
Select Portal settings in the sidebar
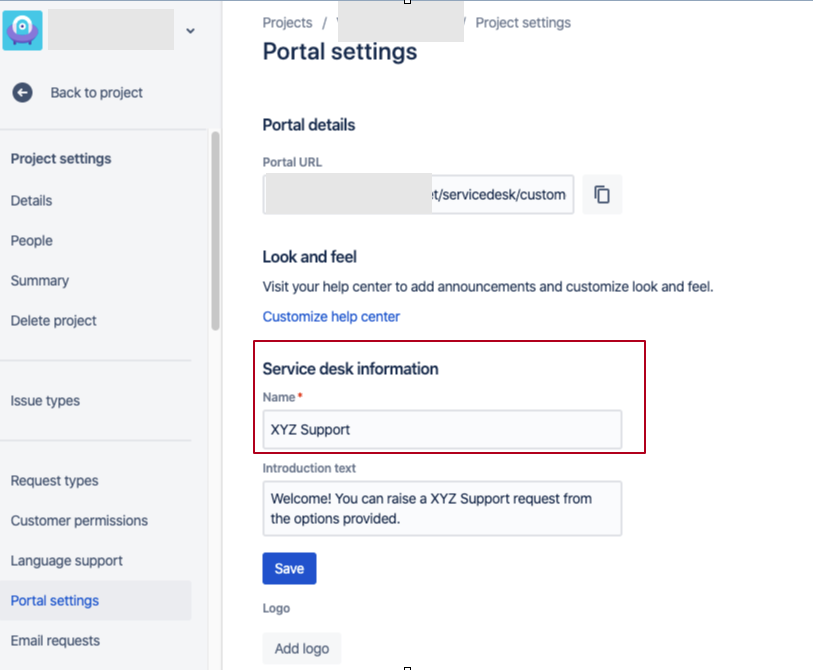(x=96, y=601)
